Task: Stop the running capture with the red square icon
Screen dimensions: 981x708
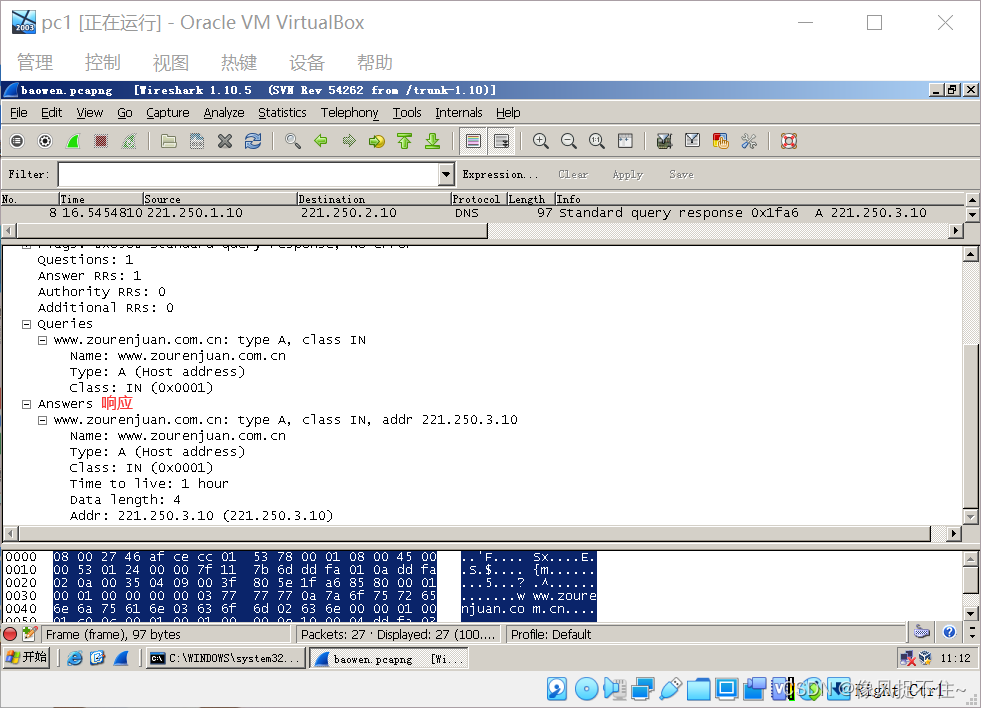Action: point(101,141)
